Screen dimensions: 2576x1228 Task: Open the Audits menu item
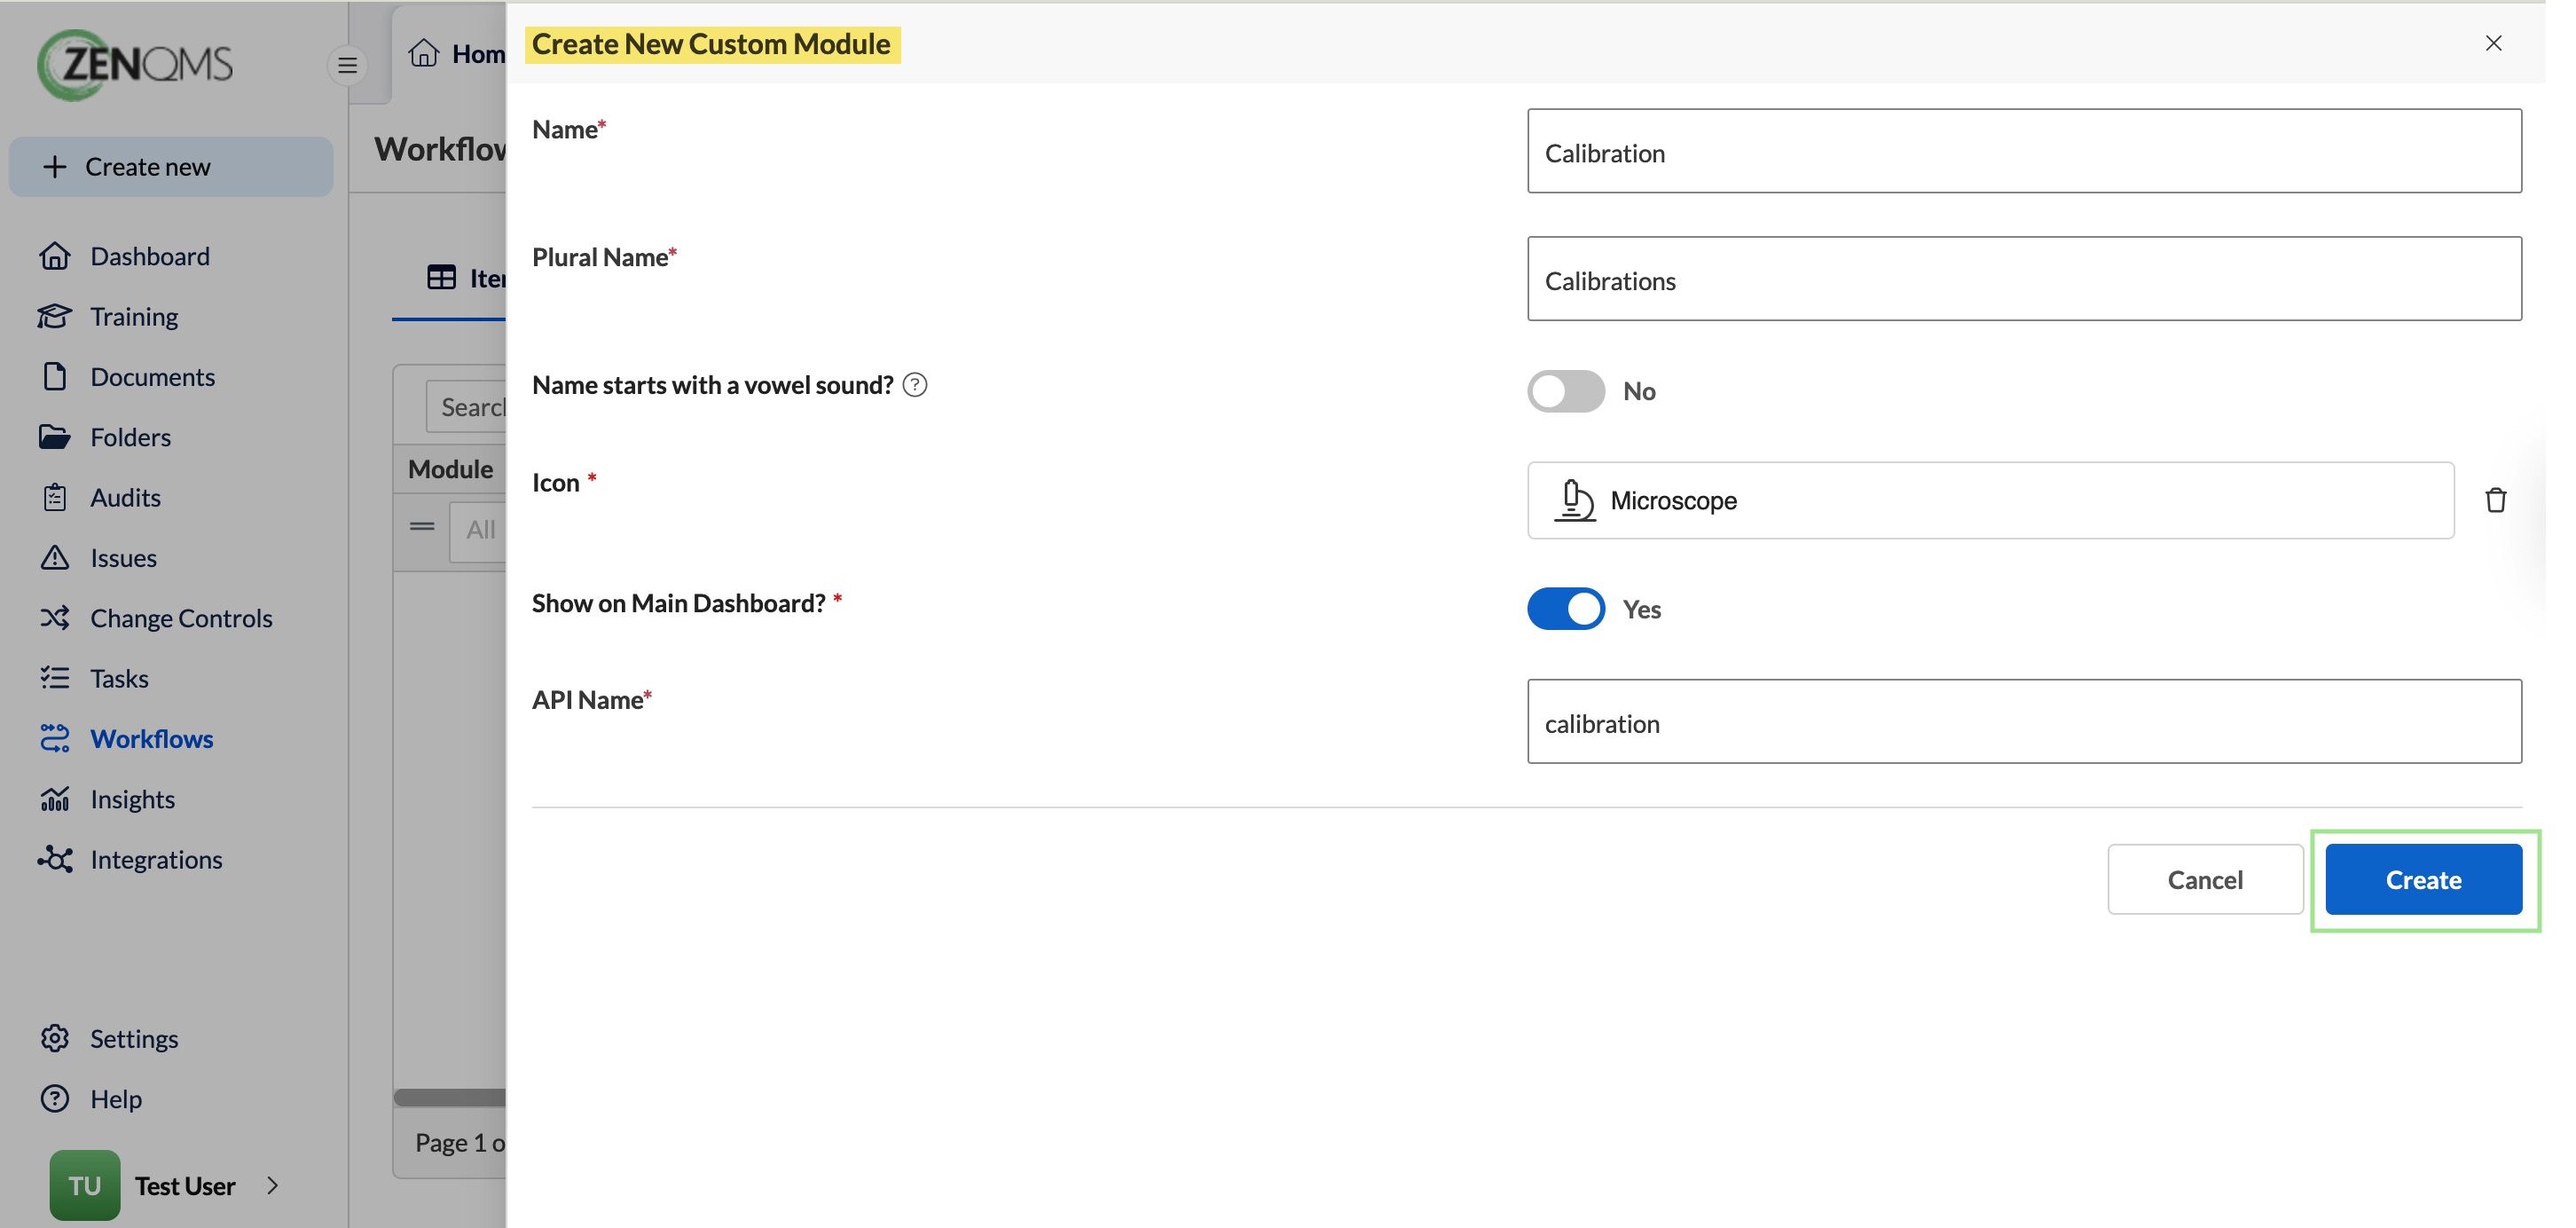[x=125, y=497]
